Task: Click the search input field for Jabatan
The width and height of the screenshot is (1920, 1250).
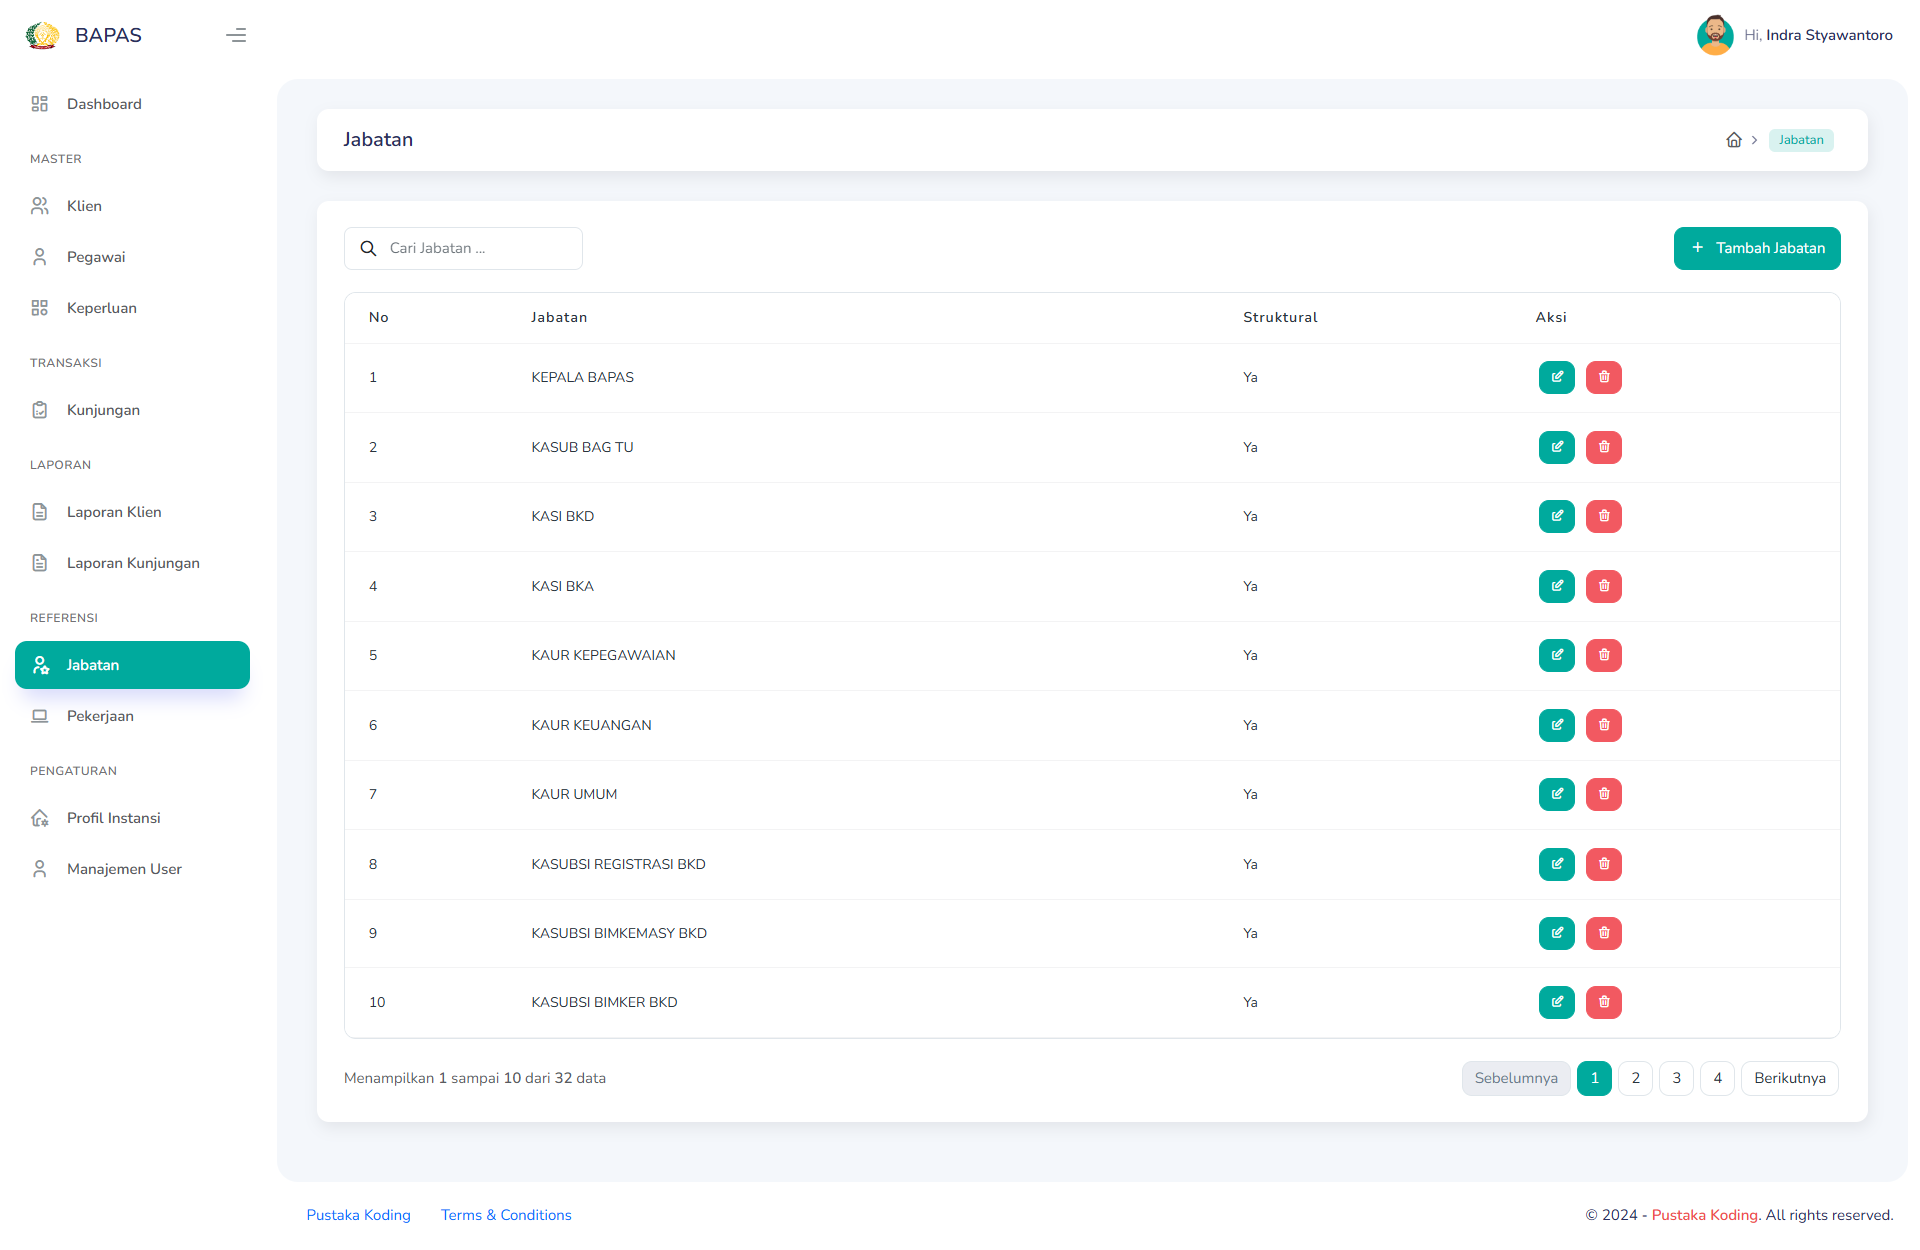Action: [x=465, y=248]
